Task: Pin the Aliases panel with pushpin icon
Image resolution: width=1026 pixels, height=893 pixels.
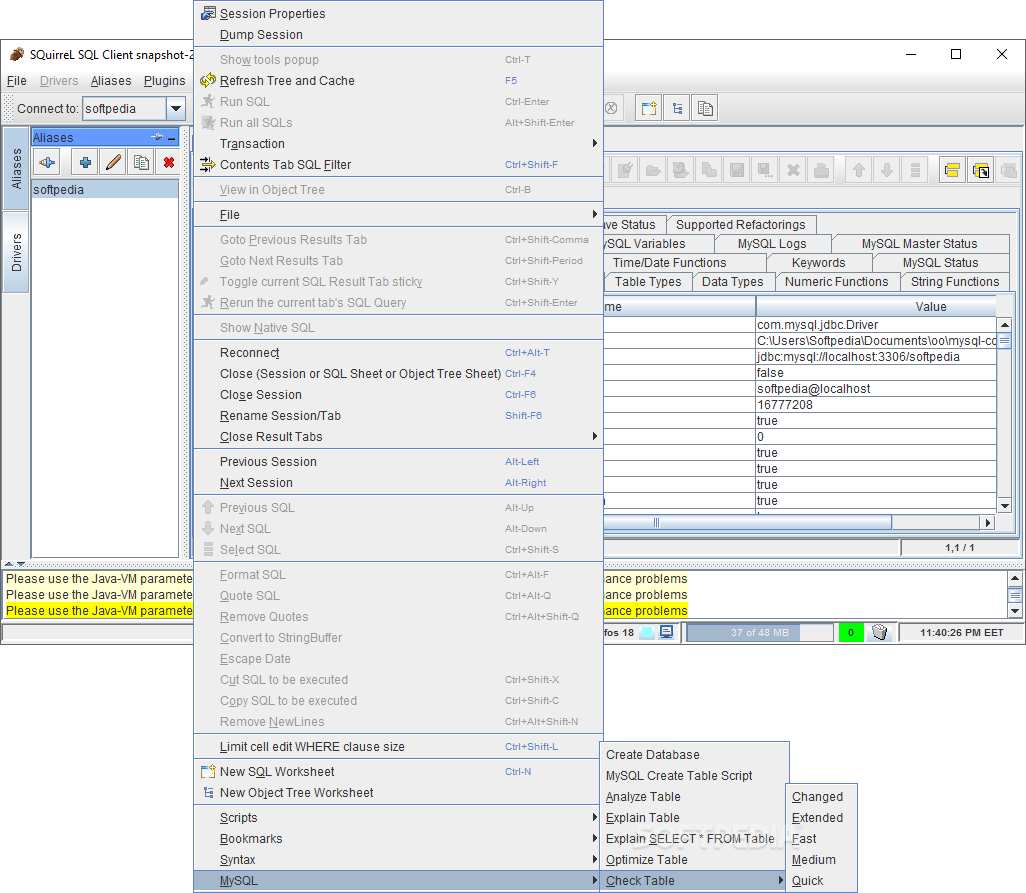Action: tap(157, 137)
